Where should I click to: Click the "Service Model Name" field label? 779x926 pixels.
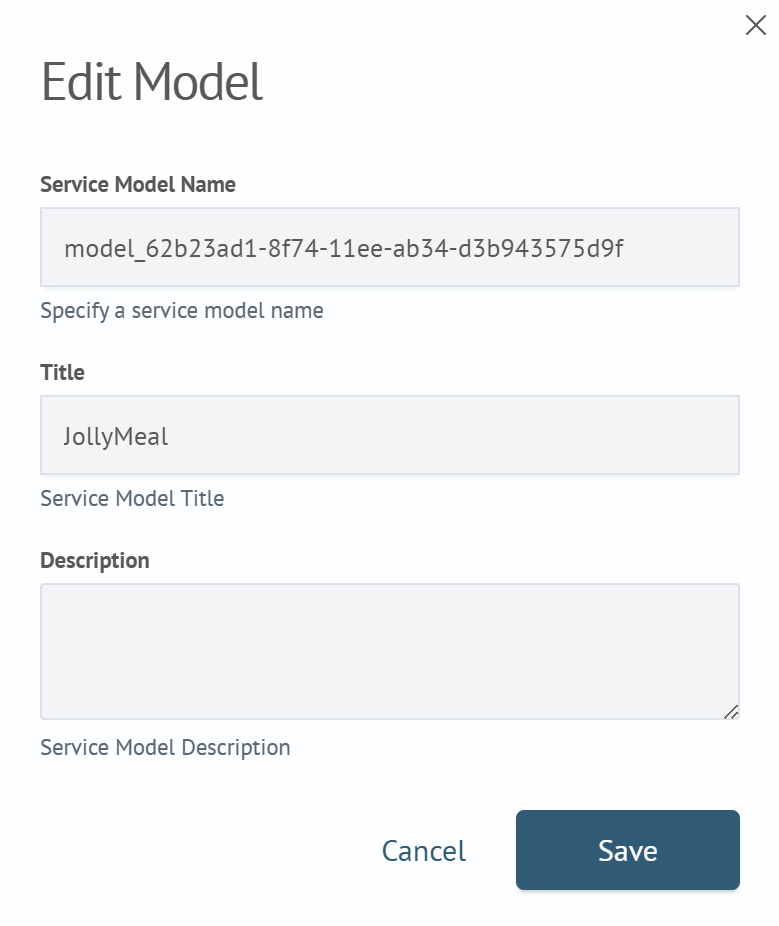coord(138,184)
